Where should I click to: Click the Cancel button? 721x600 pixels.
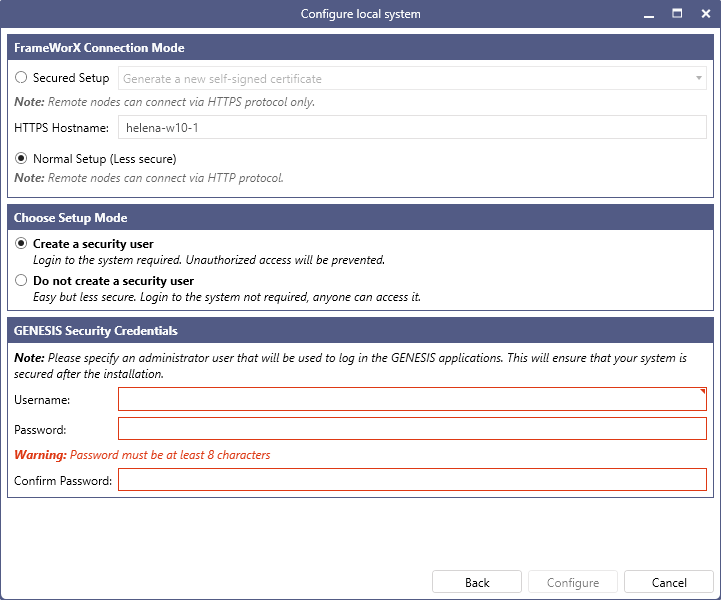669,582
